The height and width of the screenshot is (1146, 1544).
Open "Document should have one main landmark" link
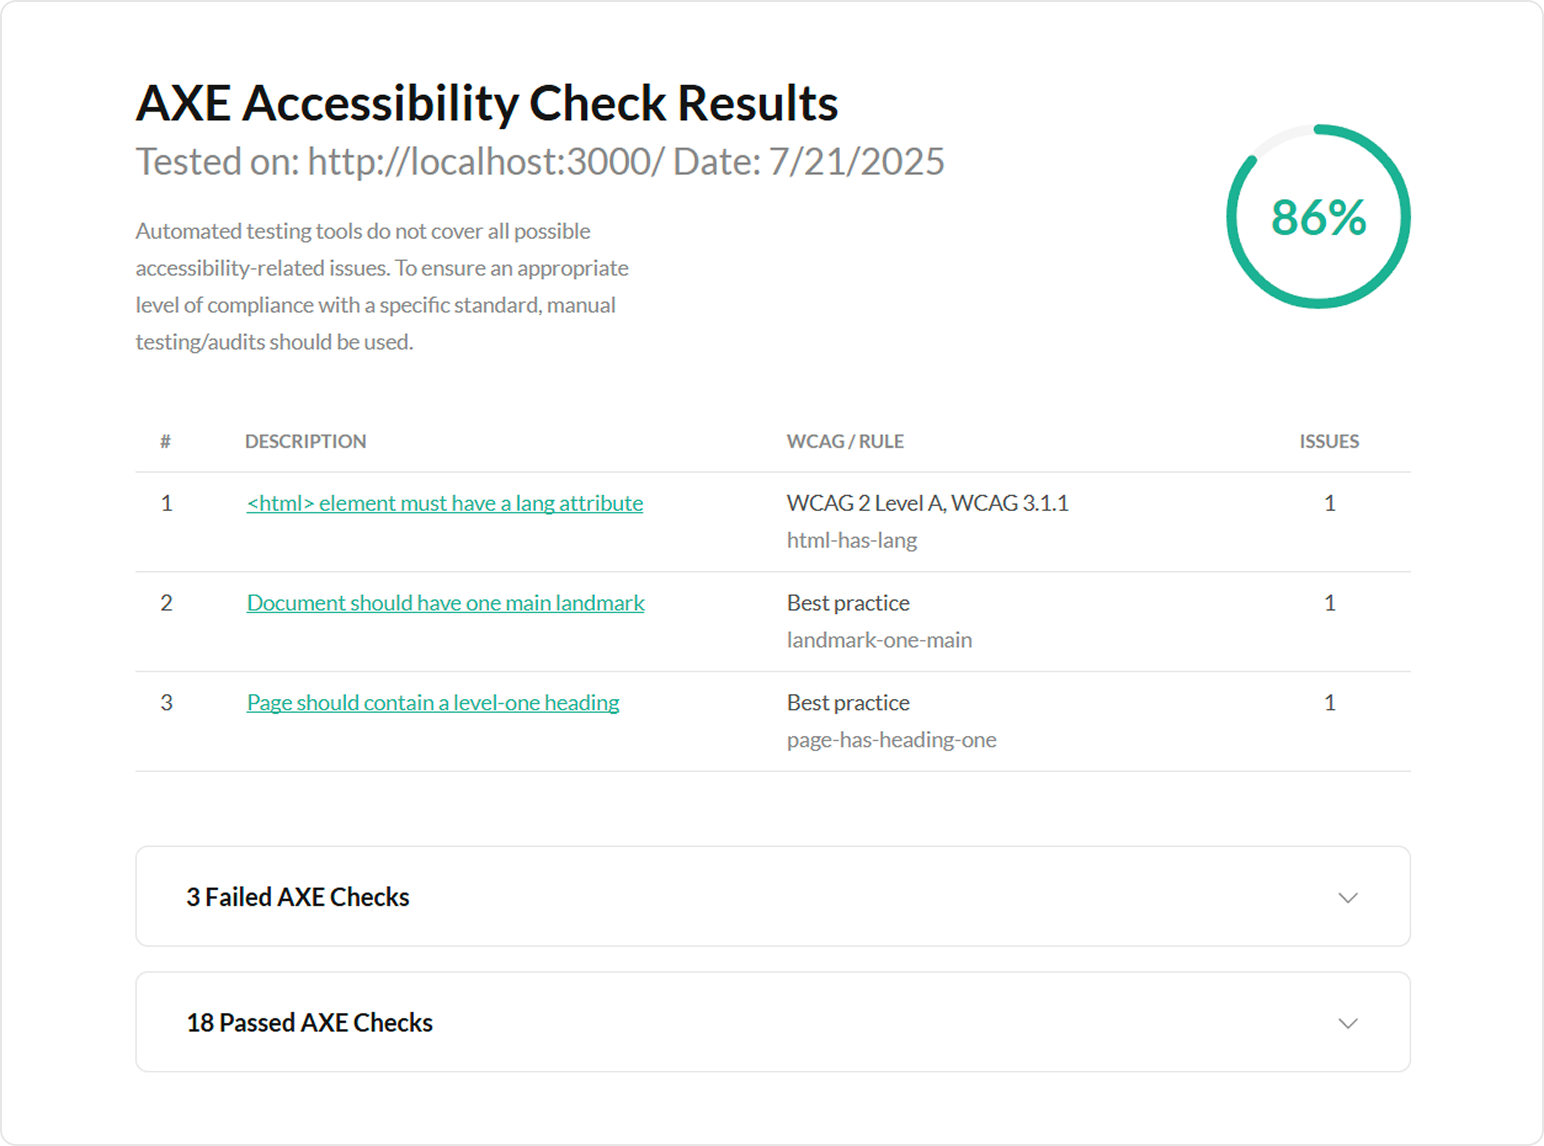(446, 603)
